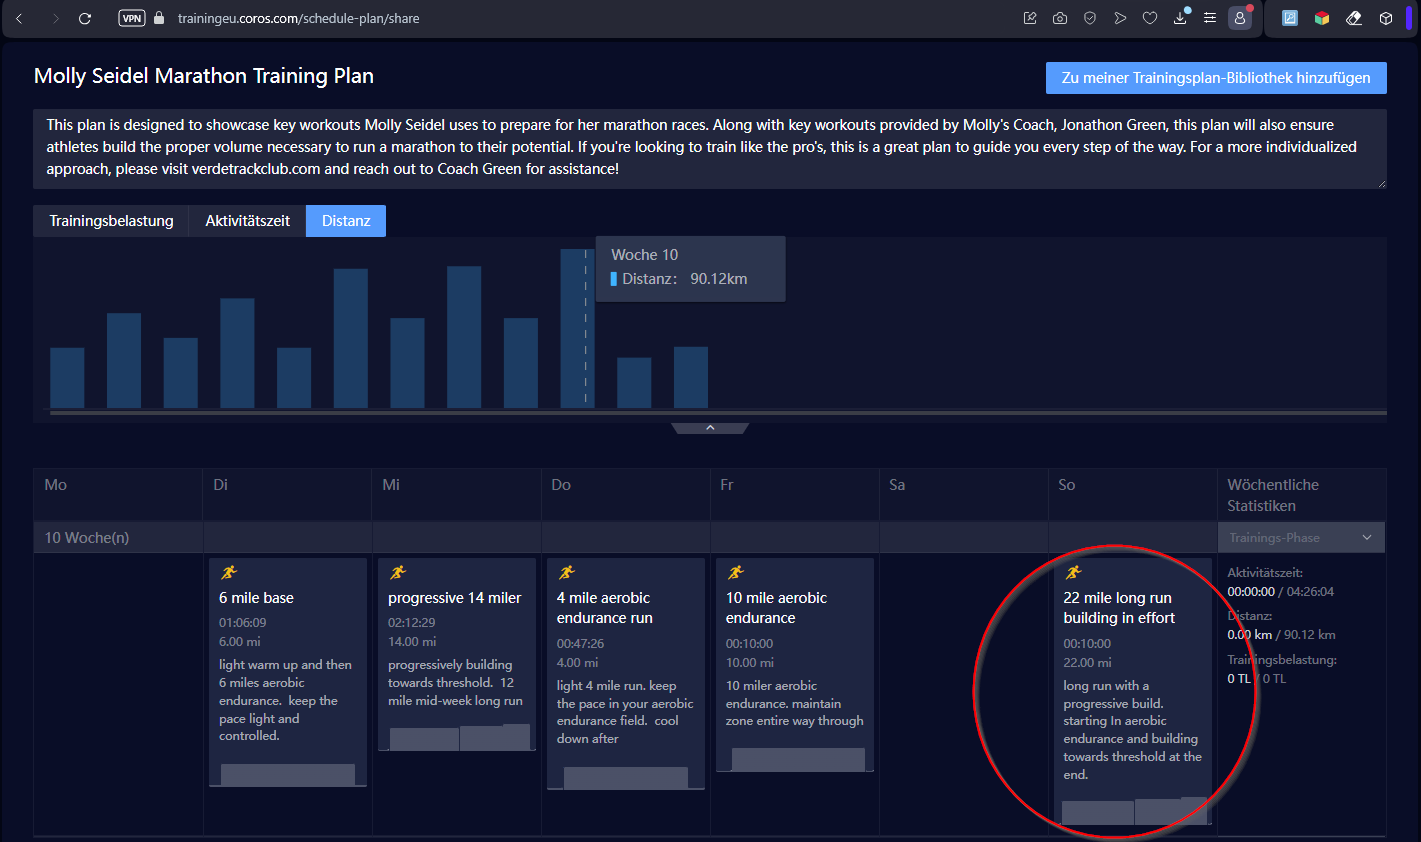Expand the 10 Woche(n) week row

click(x=87, y=538)
